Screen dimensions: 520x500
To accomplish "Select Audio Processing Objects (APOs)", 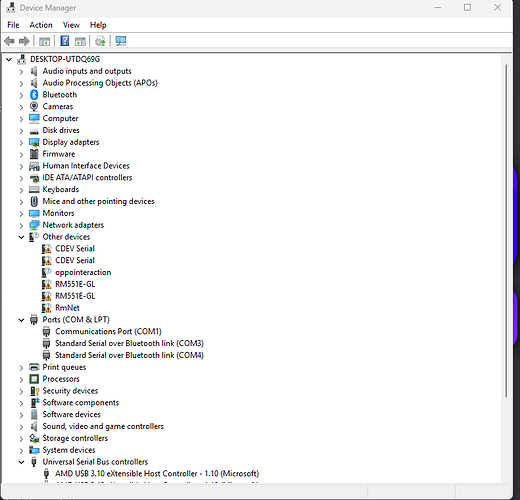I will tap(100, 83).
